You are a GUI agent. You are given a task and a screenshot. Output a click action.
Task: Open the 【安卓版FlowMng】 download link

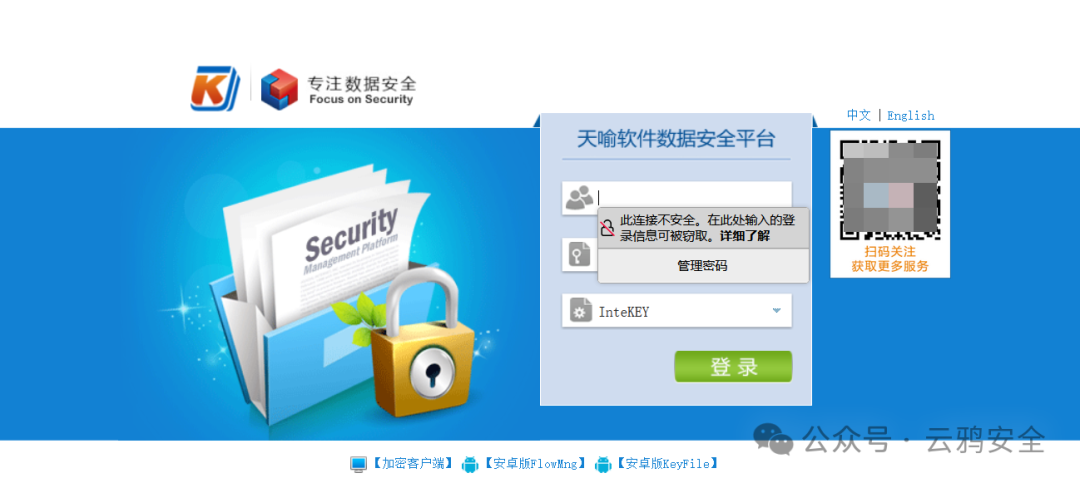(x=534, y=464)
